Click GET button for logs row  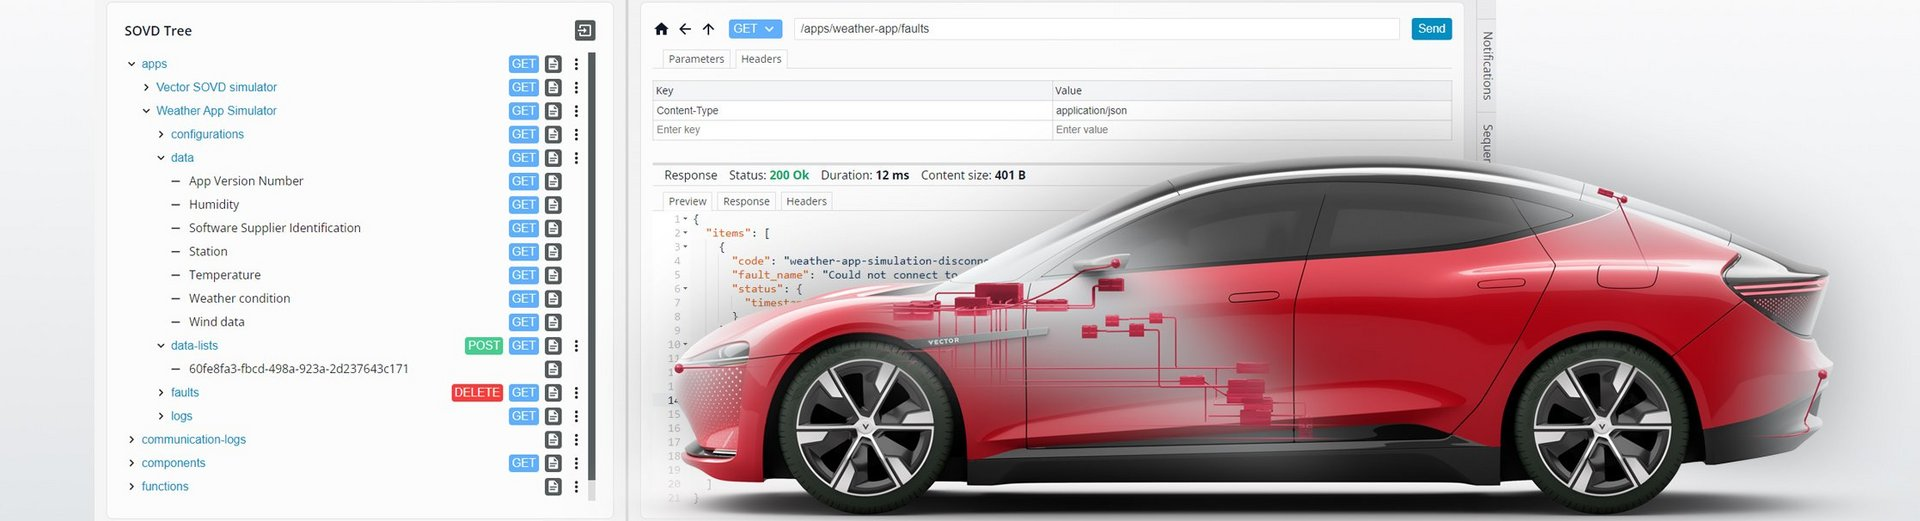(524, 416)
